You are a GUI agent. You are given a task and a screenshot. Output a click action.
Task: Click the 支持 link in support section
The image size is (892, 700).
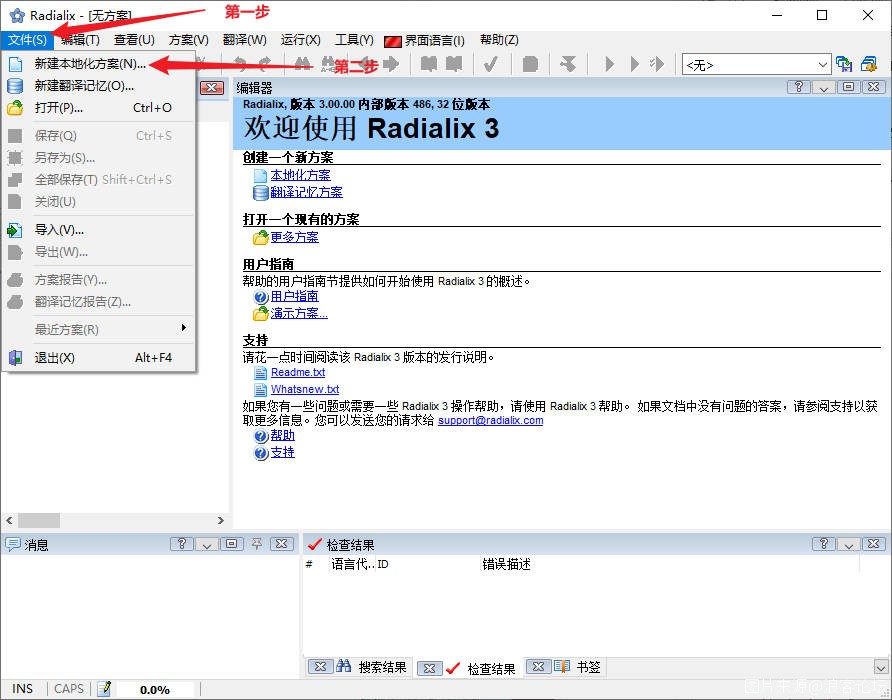(283, 452)
